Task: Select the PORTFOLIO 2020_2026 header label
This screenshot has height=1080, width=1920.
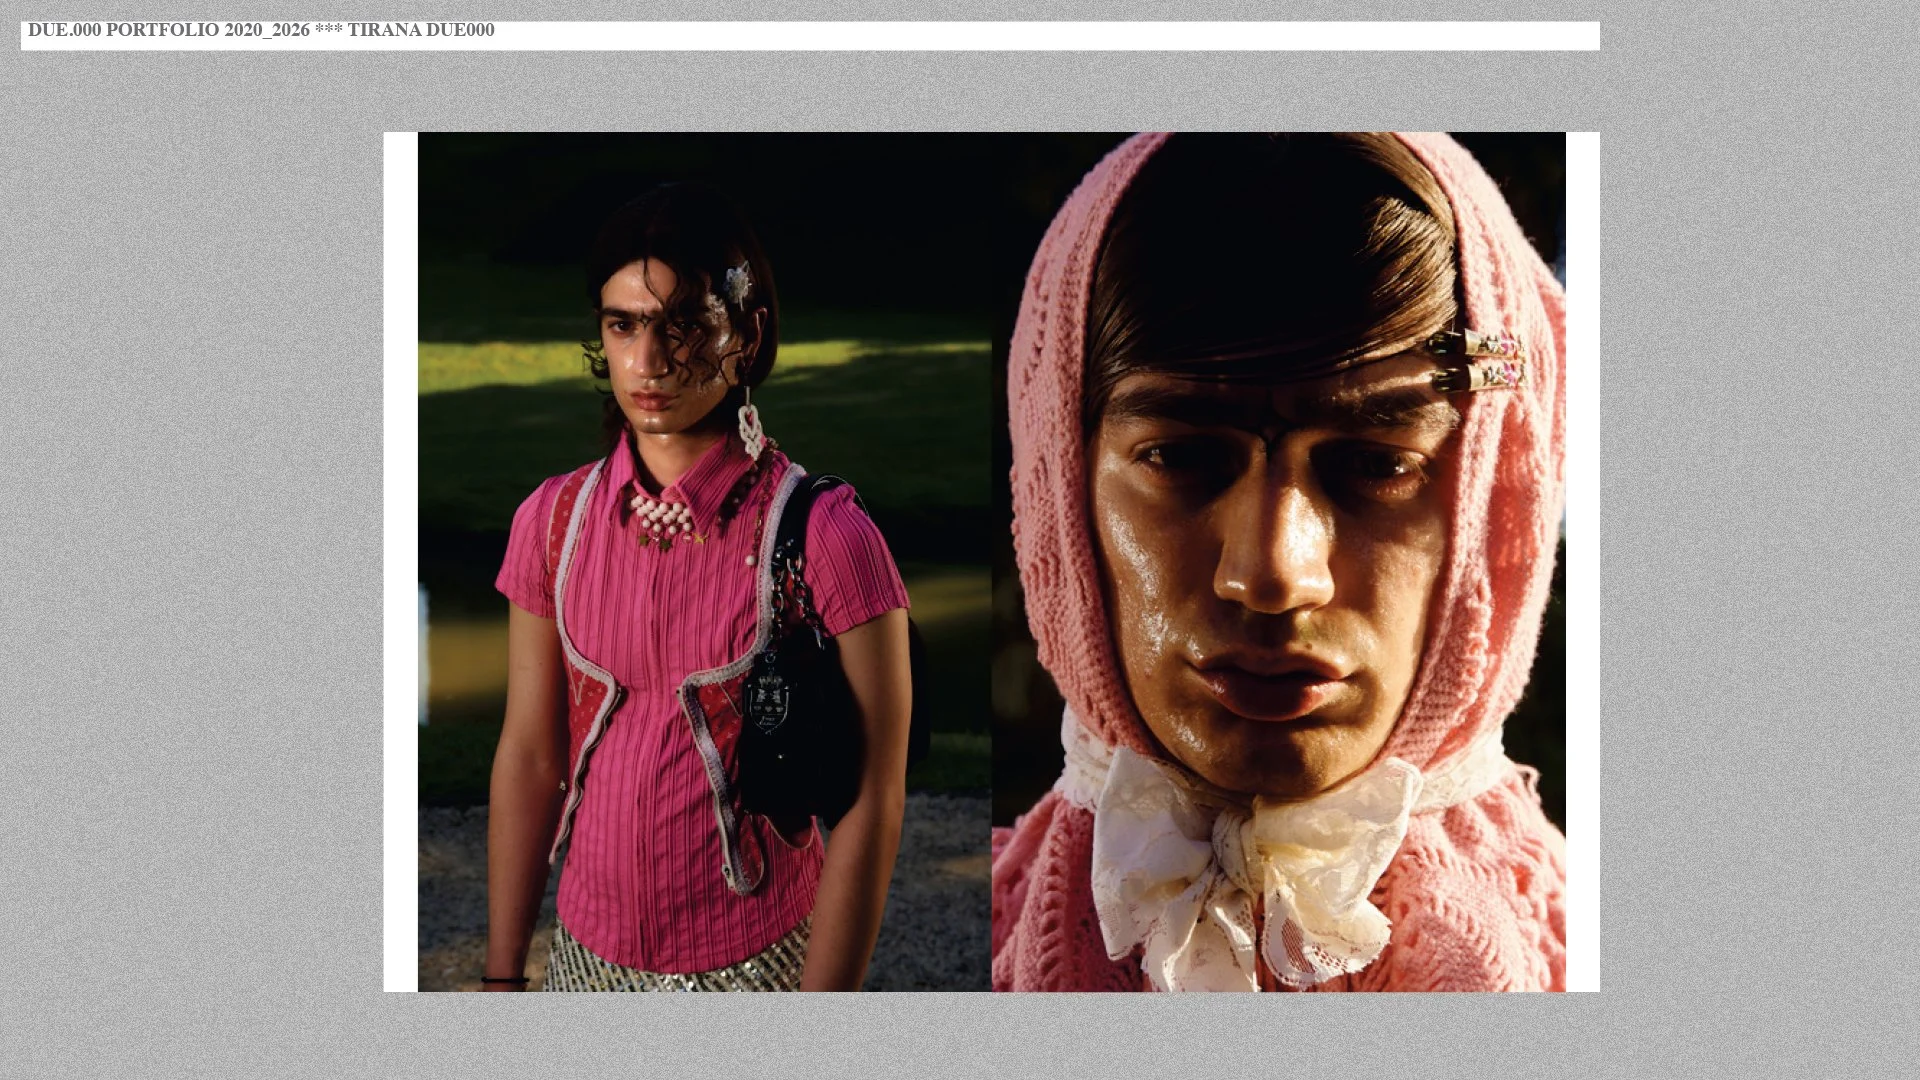Action: point(207,31)
